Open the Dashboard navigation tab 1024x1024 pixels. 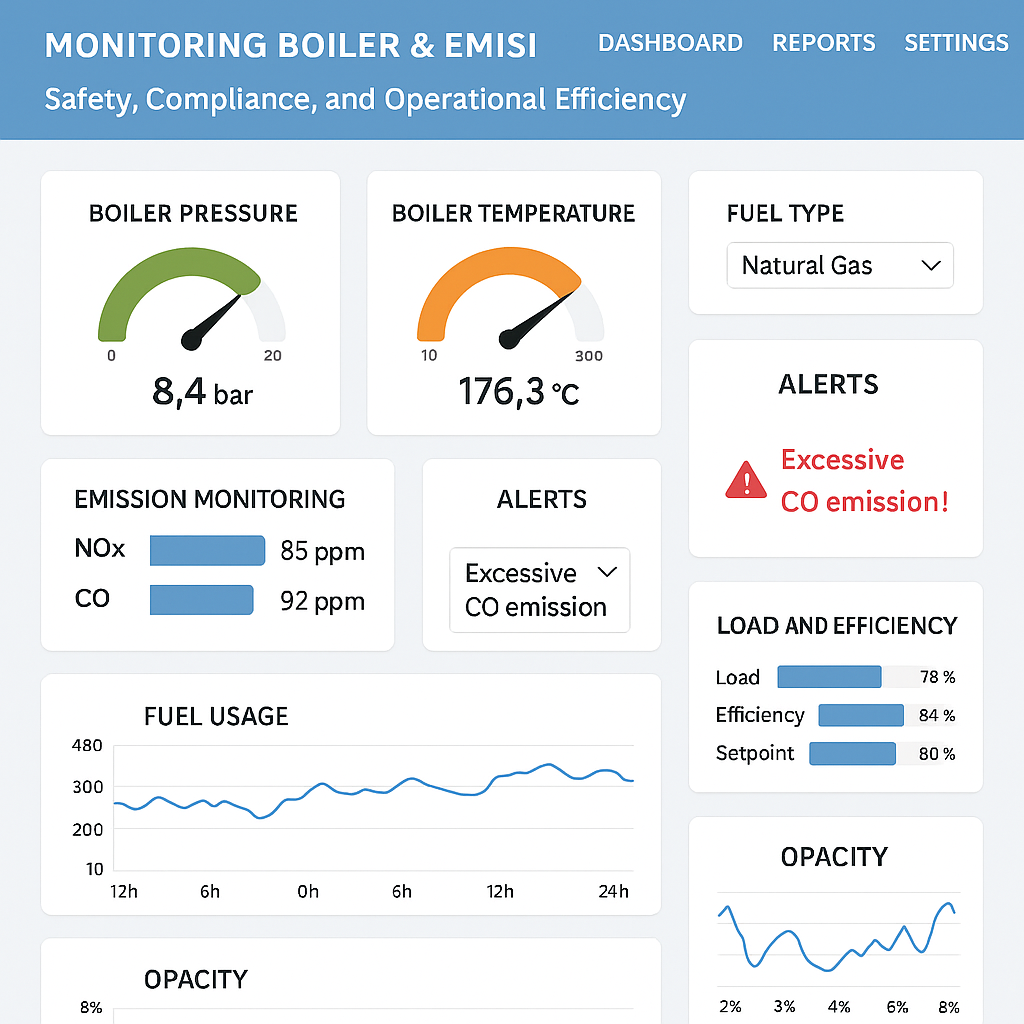pyautogui.click(x=670, y=43)
